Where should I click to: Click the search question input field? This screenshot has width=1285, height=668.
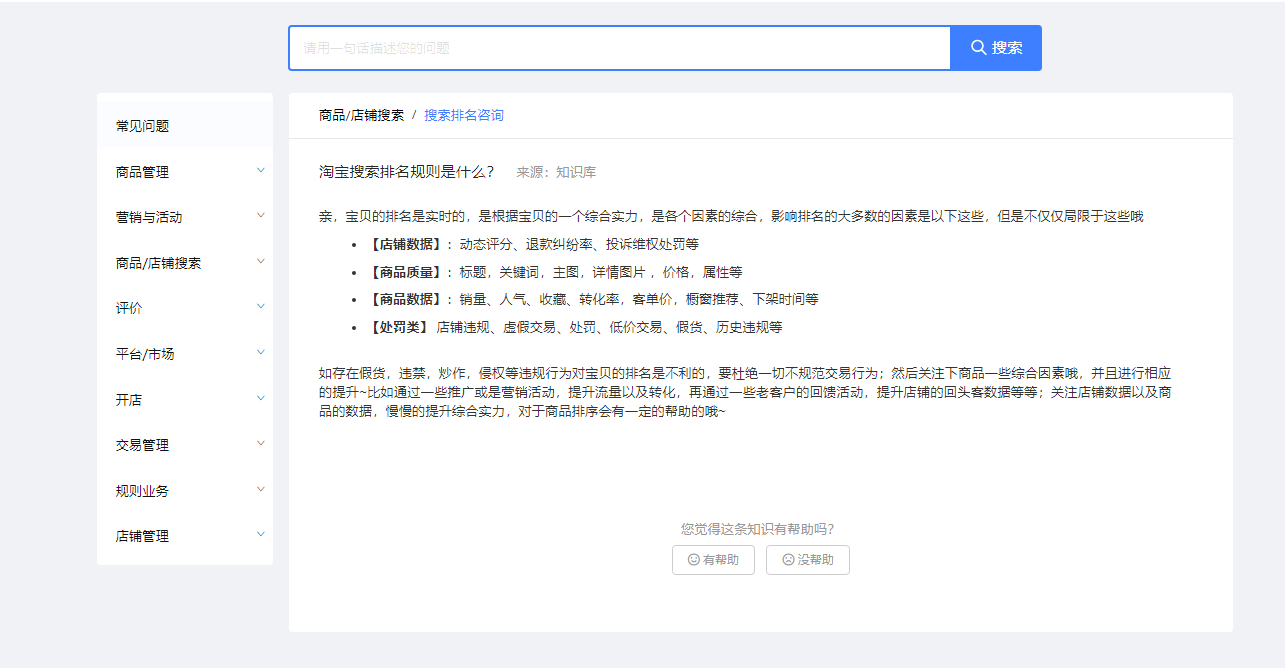pyautogui.click(x=619, y=48)
